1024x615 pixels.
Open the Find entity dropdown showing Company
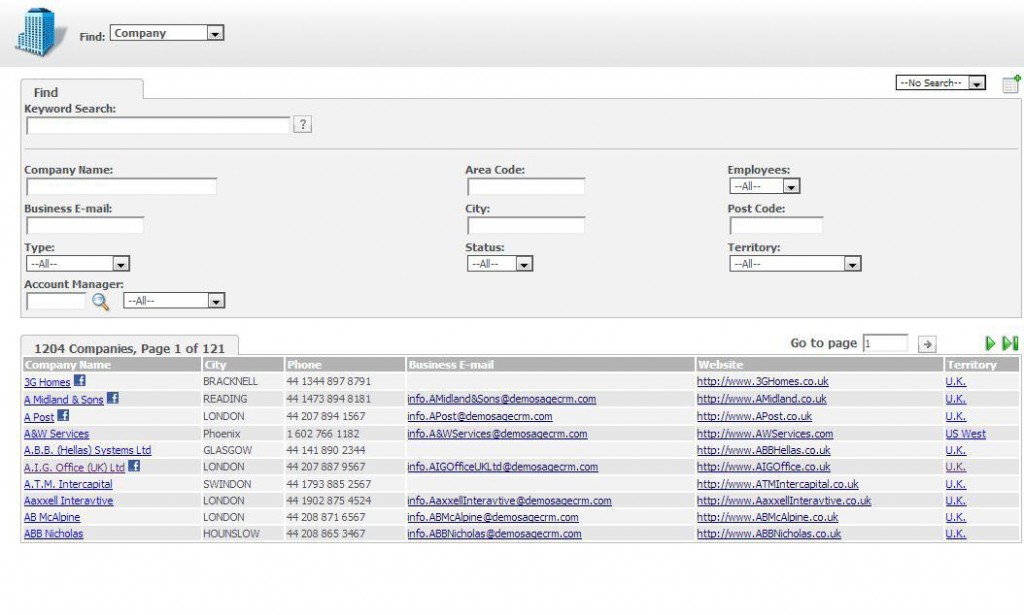[x=167, y=33]
